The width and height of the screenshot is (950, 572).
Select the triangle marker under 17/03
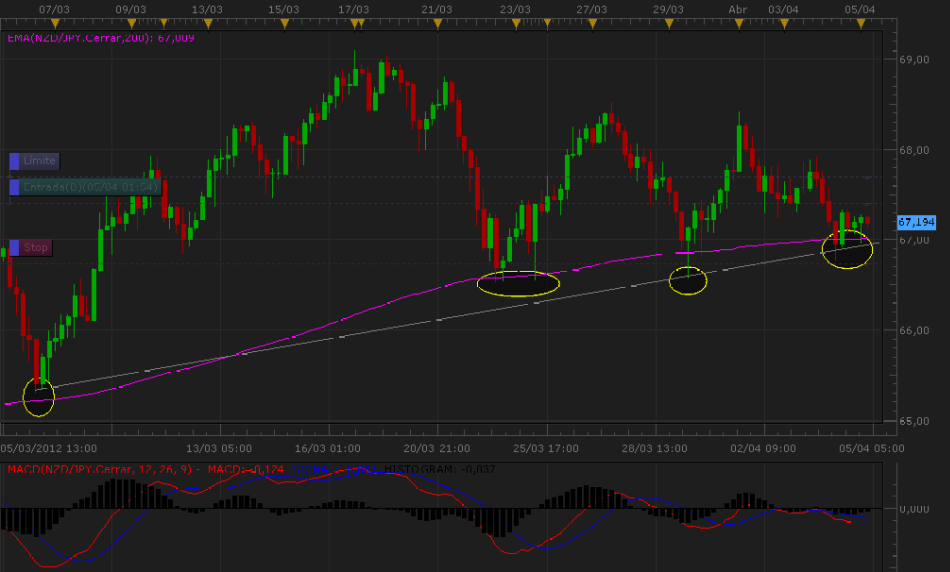tap(352, 21)
